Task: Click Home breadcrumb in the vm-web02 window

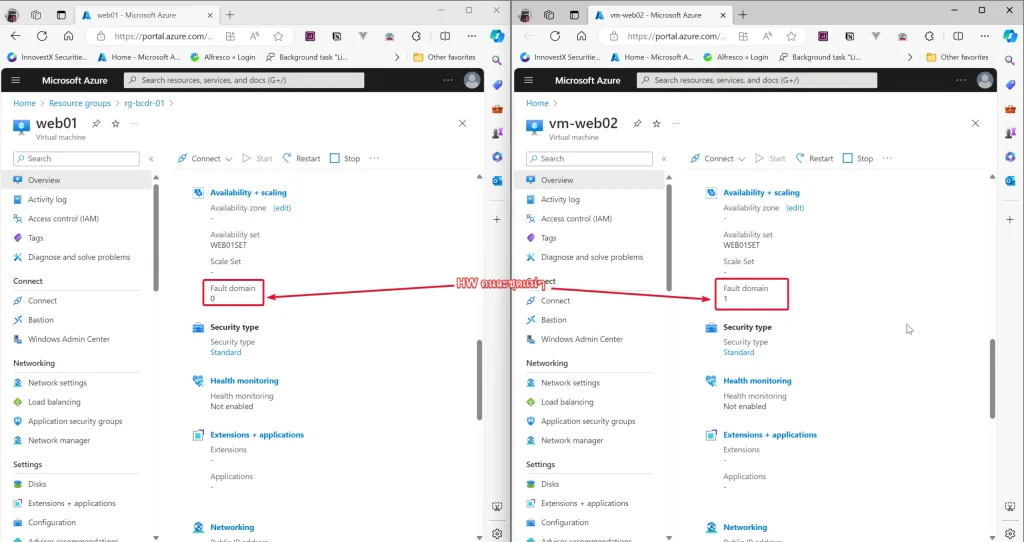Action: tap(537, 103)
